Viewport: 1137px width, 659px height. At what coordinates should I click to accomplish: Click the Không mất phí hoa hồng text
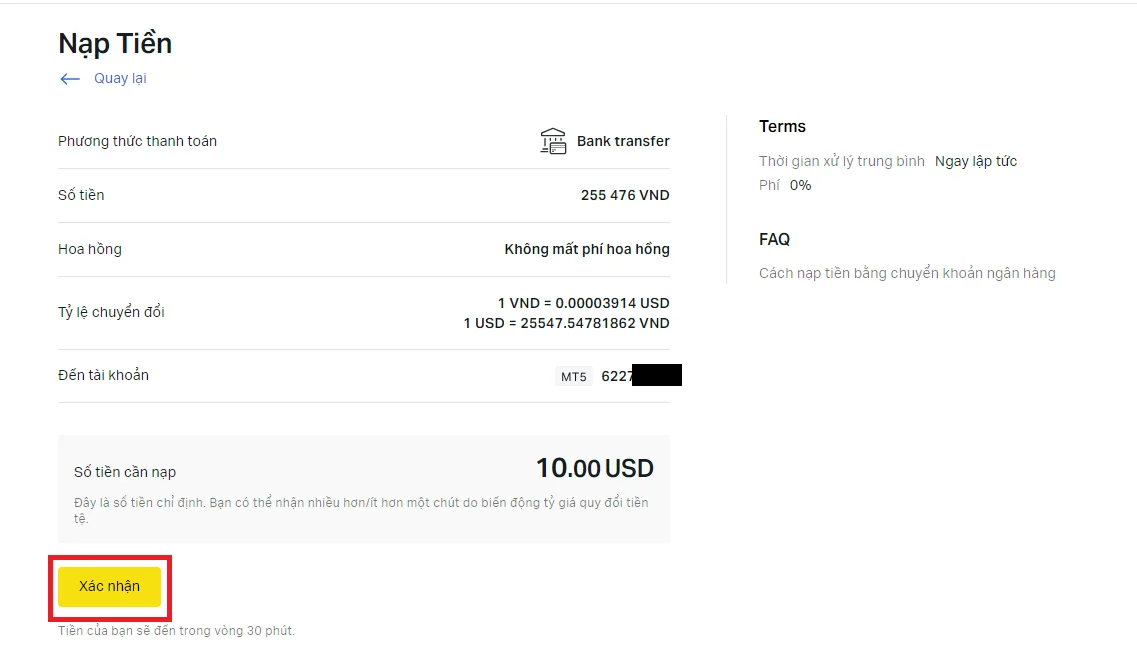(587, 249)
